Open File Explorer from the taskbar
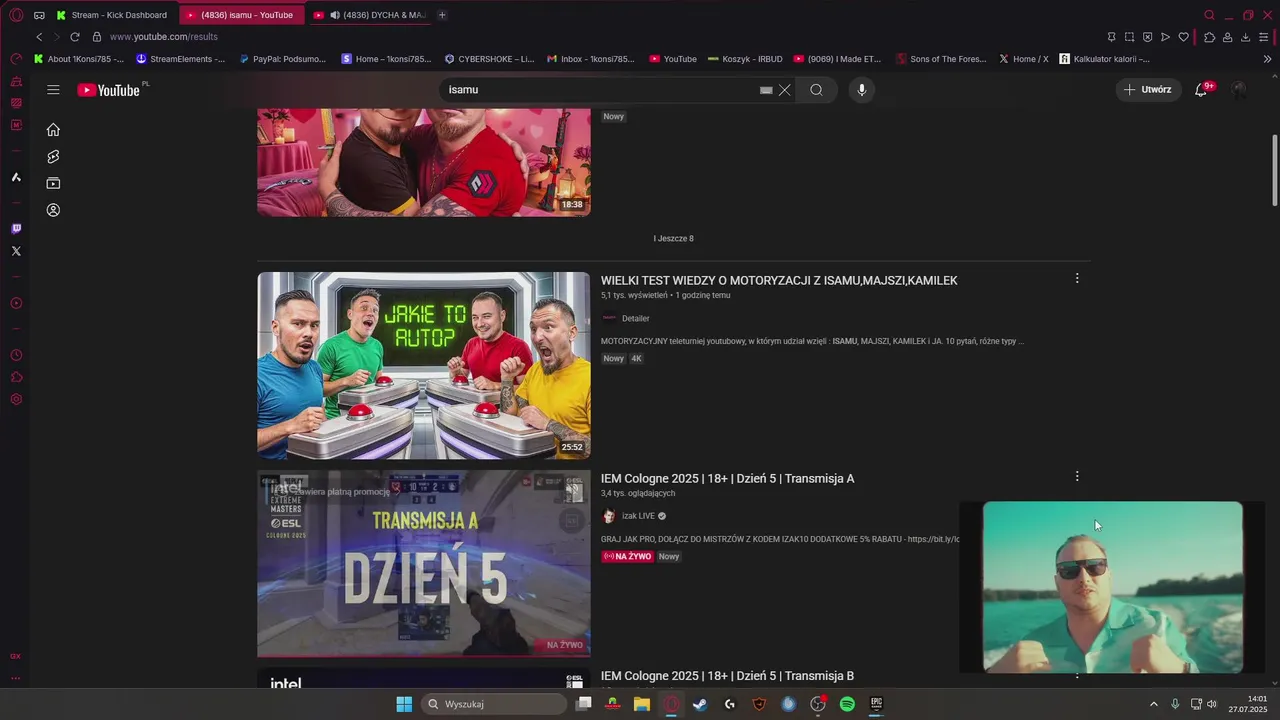The height and width of the screenshot is (720, 1280). 642,704
